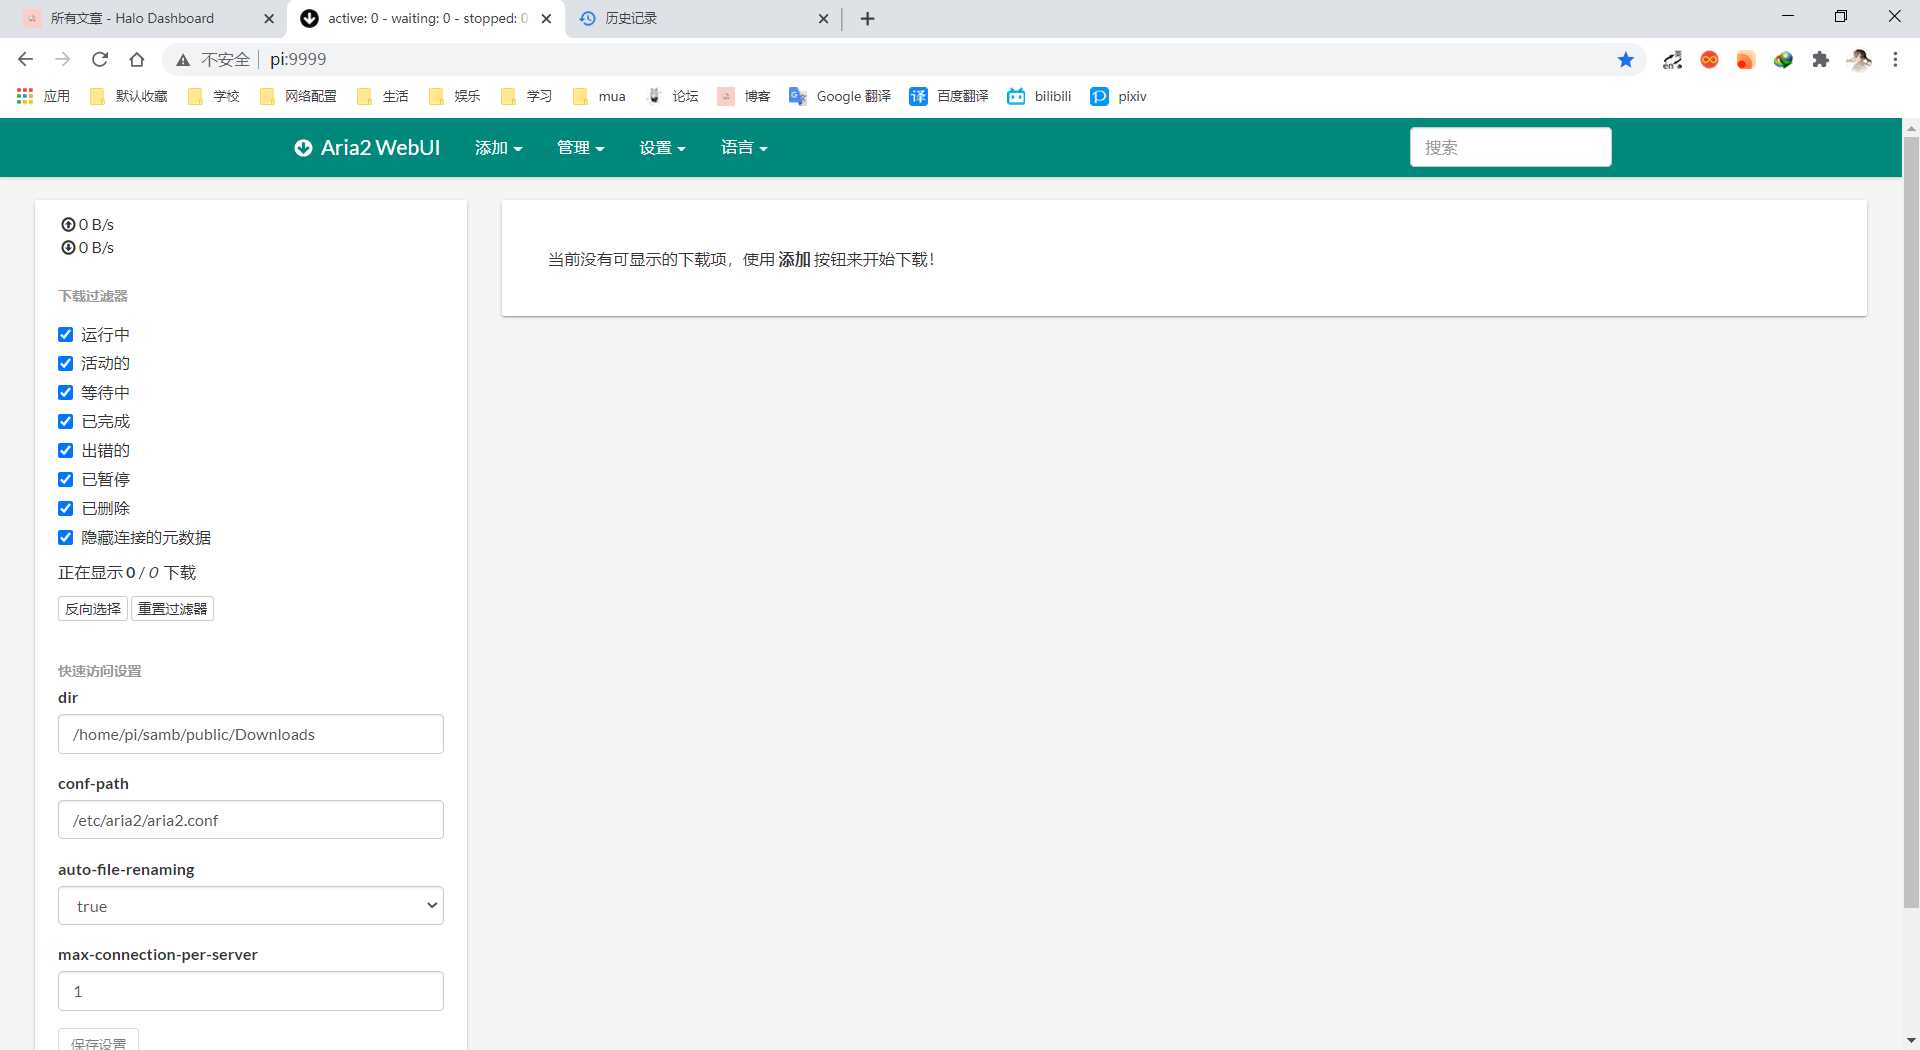Click the scrollbar down arrow
Viewport: 1920px width, 1050px height.
coord(1911,1040)
